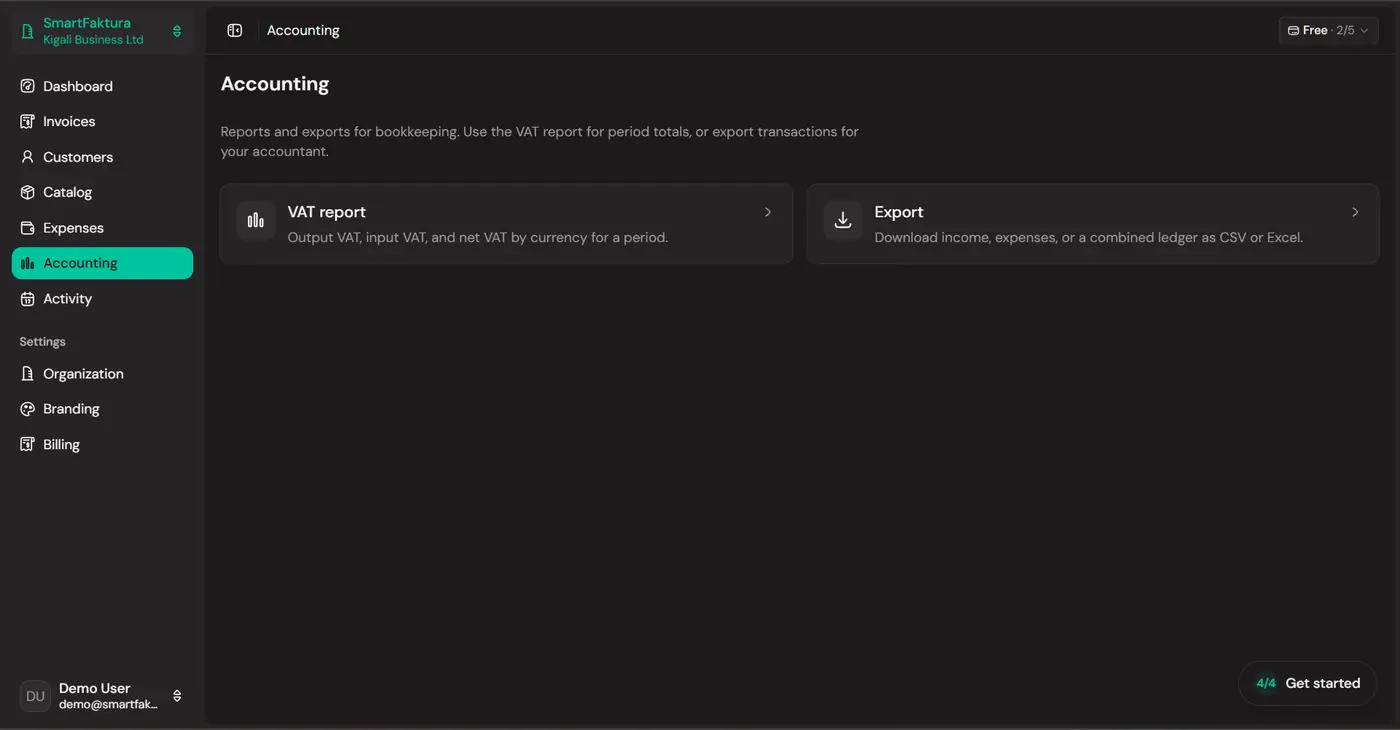Screen dimensions: 1400x730
Task: Click the Branding palette icon
Action: point(28,409)
